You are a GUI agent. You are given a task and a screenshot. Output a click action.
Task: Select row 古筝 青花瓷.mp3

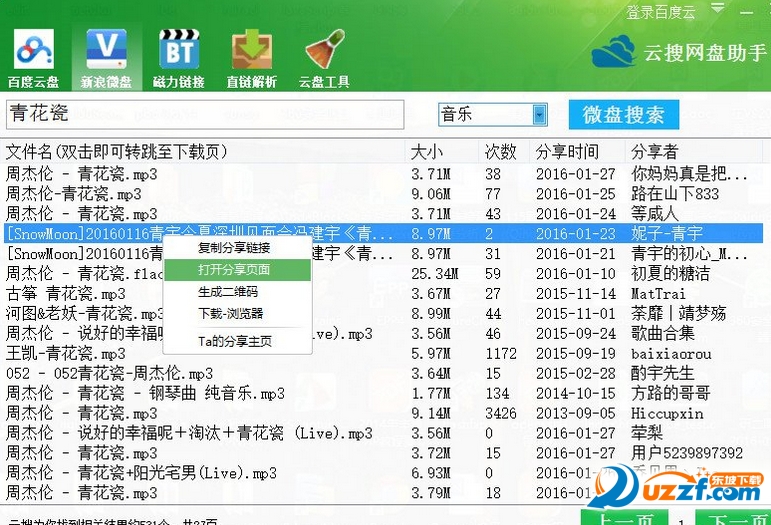(x=384, y=293)
